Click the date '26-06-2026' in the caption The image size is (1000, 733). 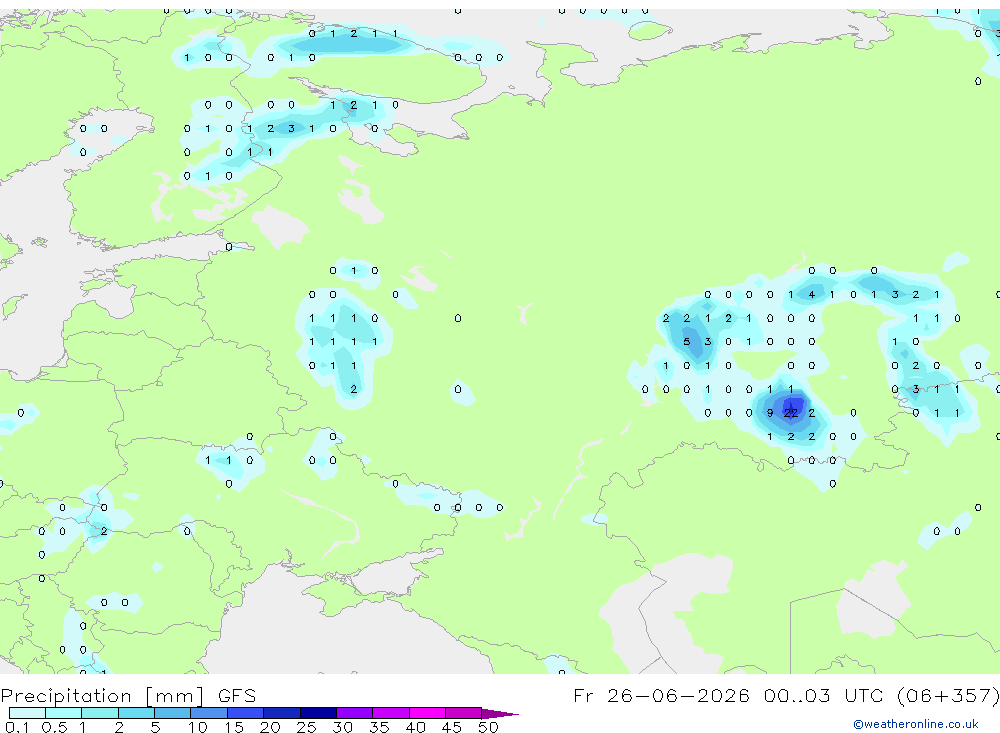[x=678, y=695]
